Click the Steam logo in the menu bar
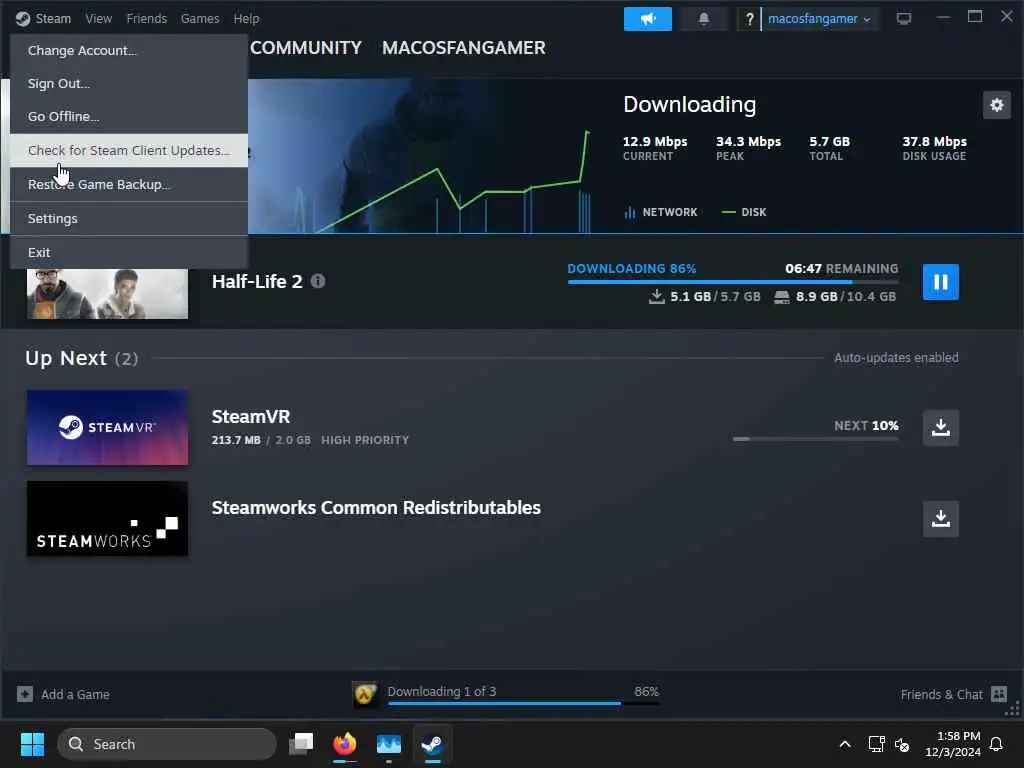 [23, 19]
